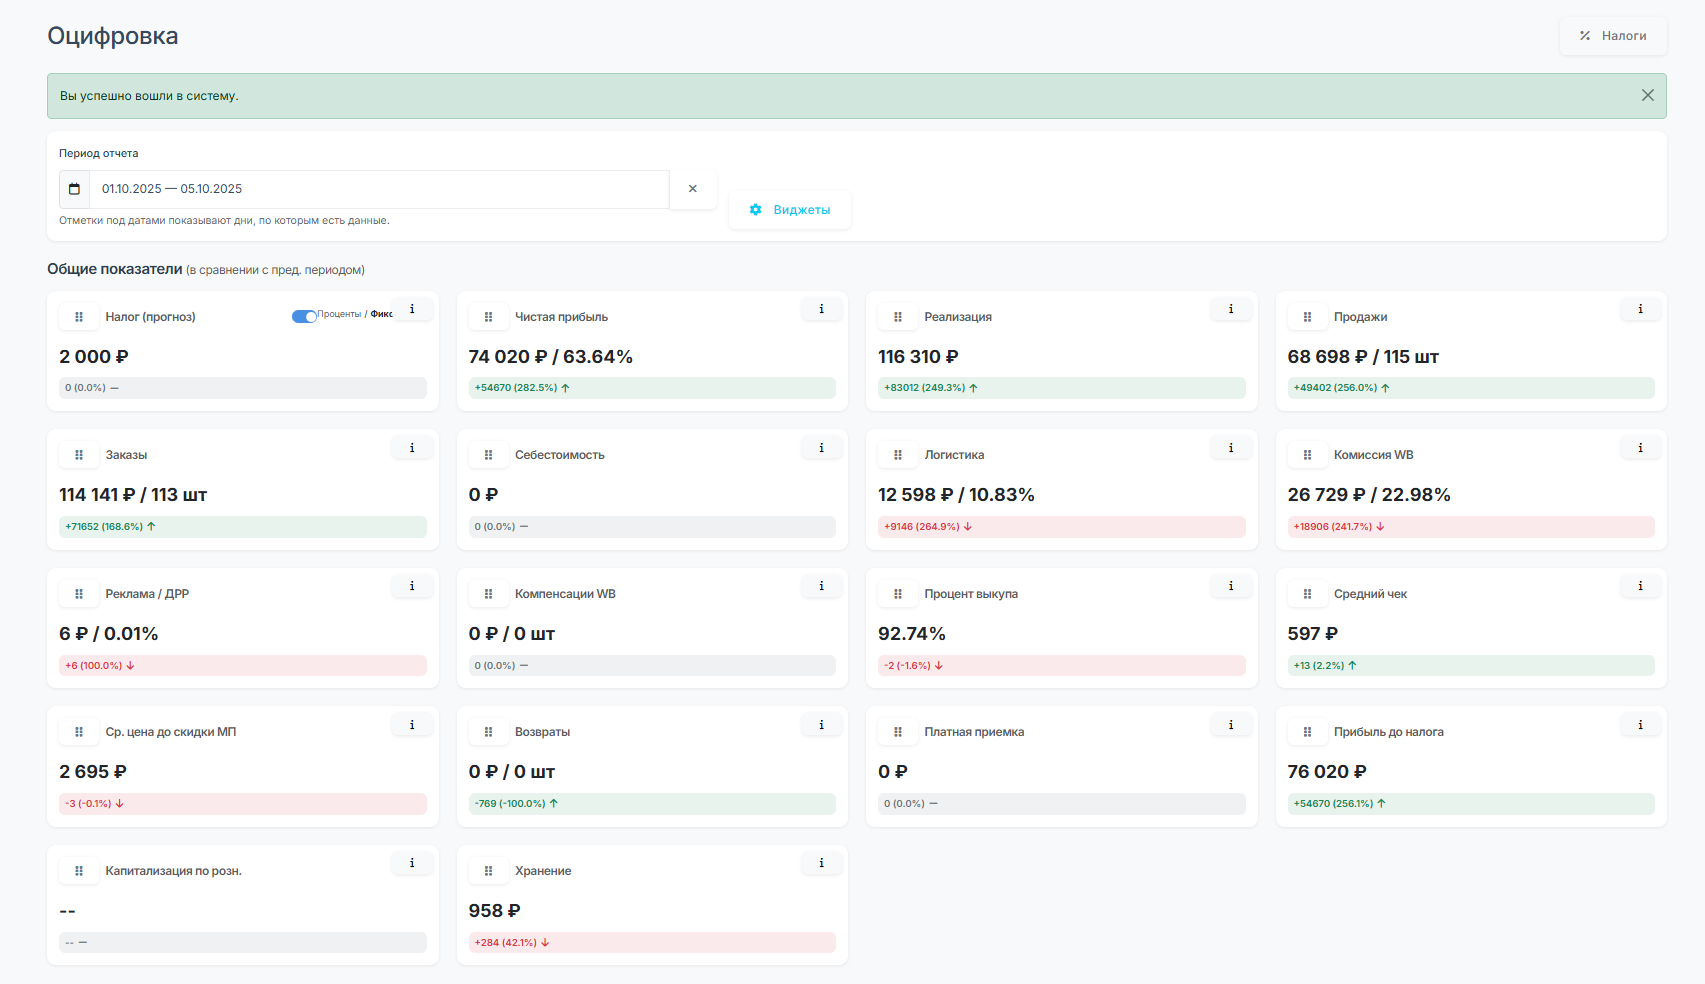
Task: Click info icon on Комиссия WB card
Action: click(1640, 448)
